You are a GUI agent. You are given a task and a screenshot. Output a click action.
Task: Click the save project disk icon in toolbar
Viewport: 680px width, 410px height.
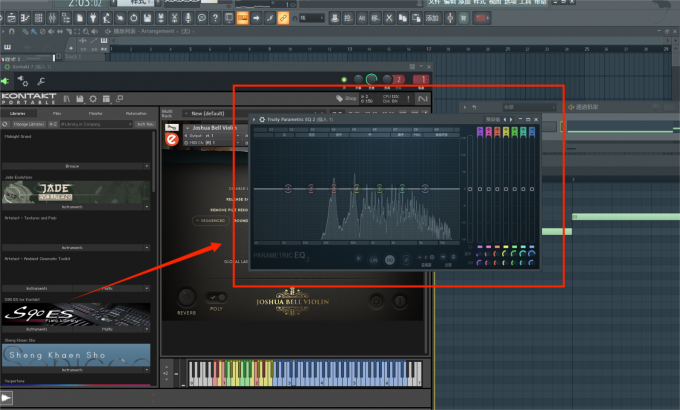(x=147, y=18)
